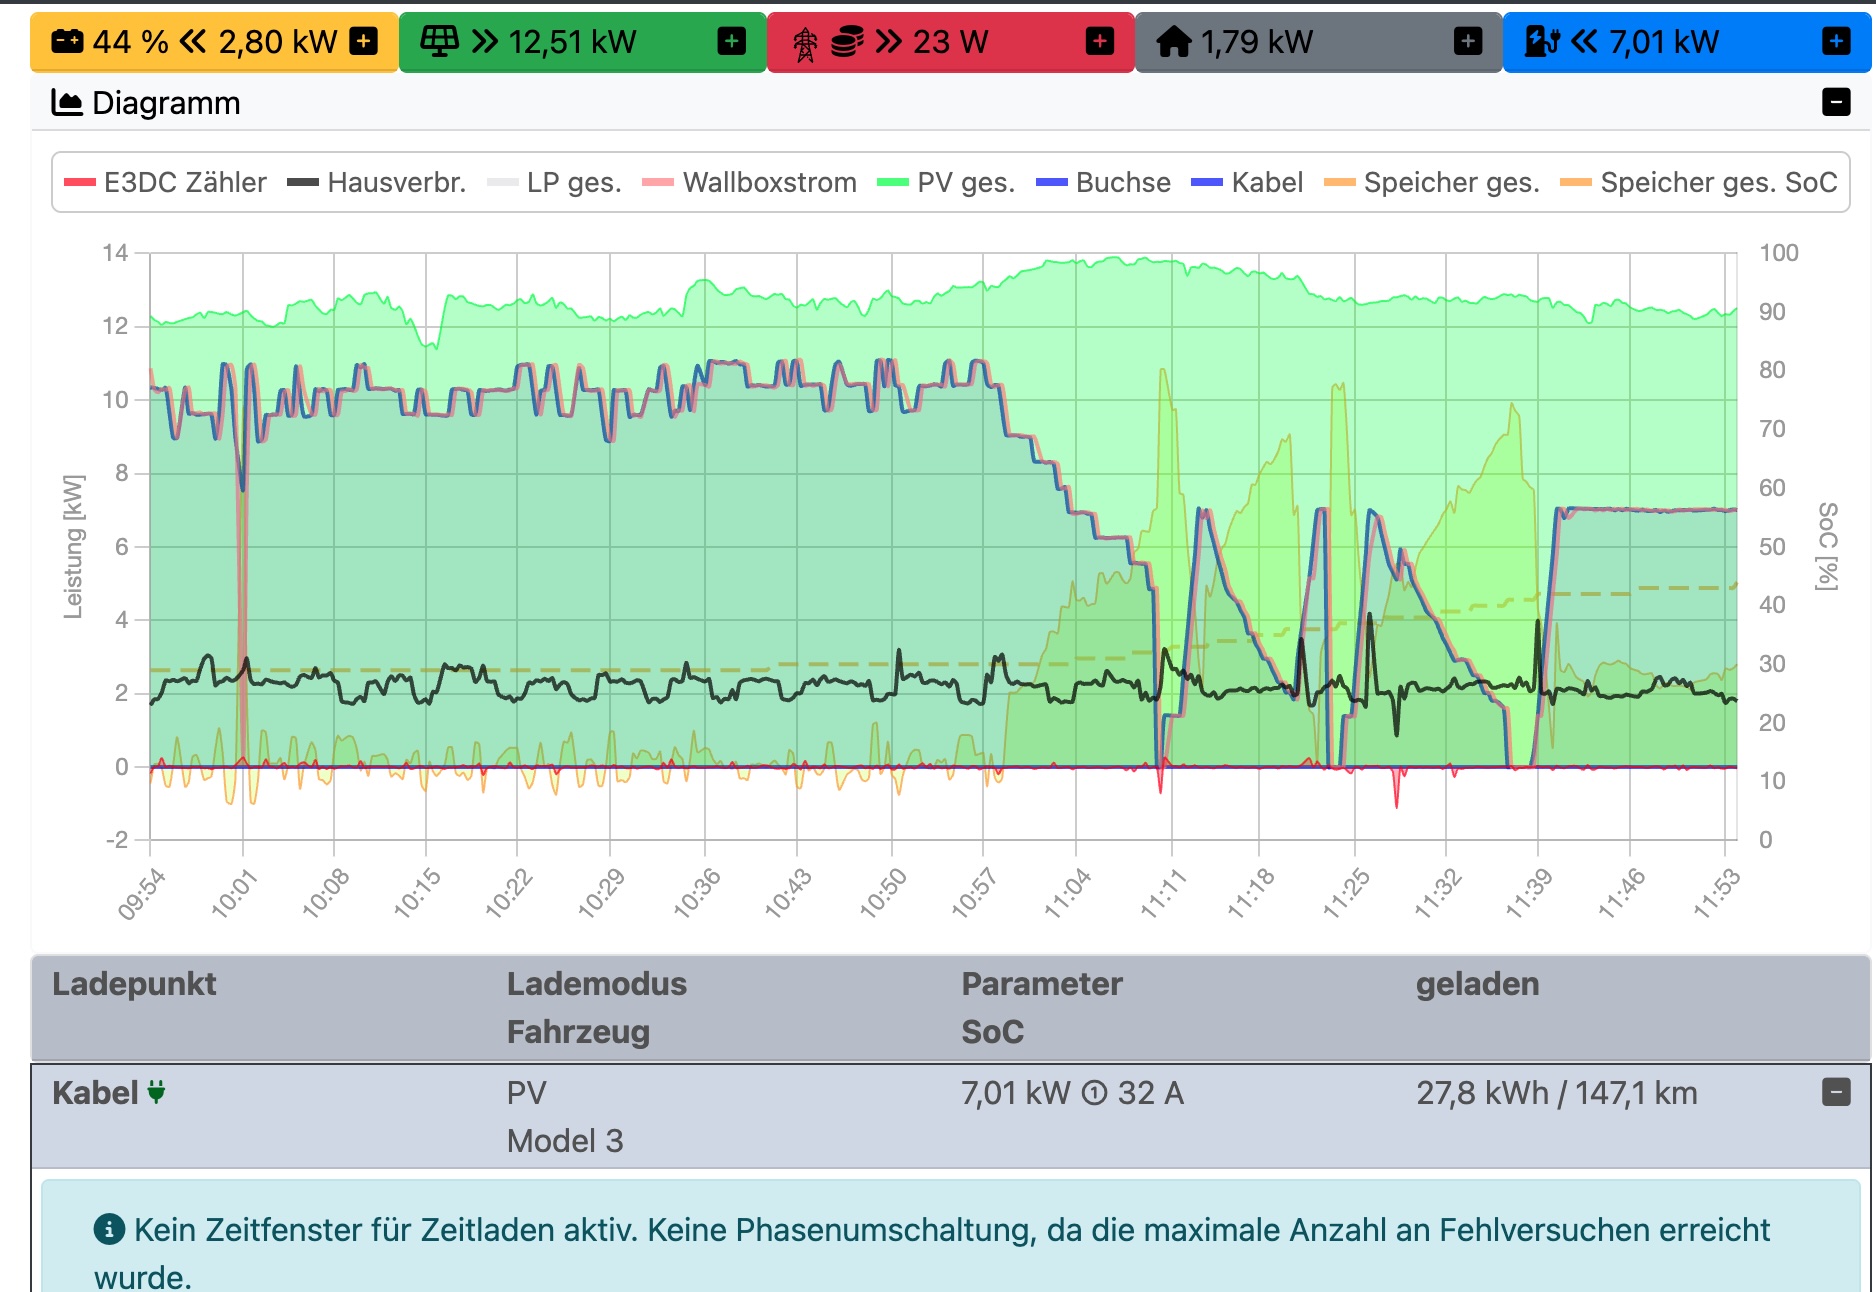Click the 32 A current value

[1151, 1093]
